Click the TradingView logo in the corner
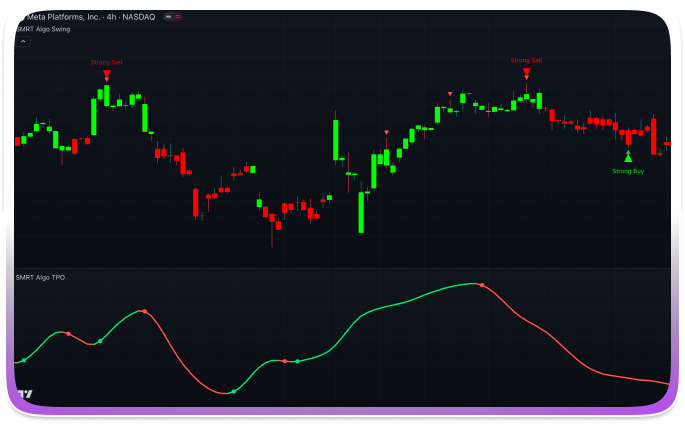The height and width of the screenshot is (425, 685). (25, 394)
